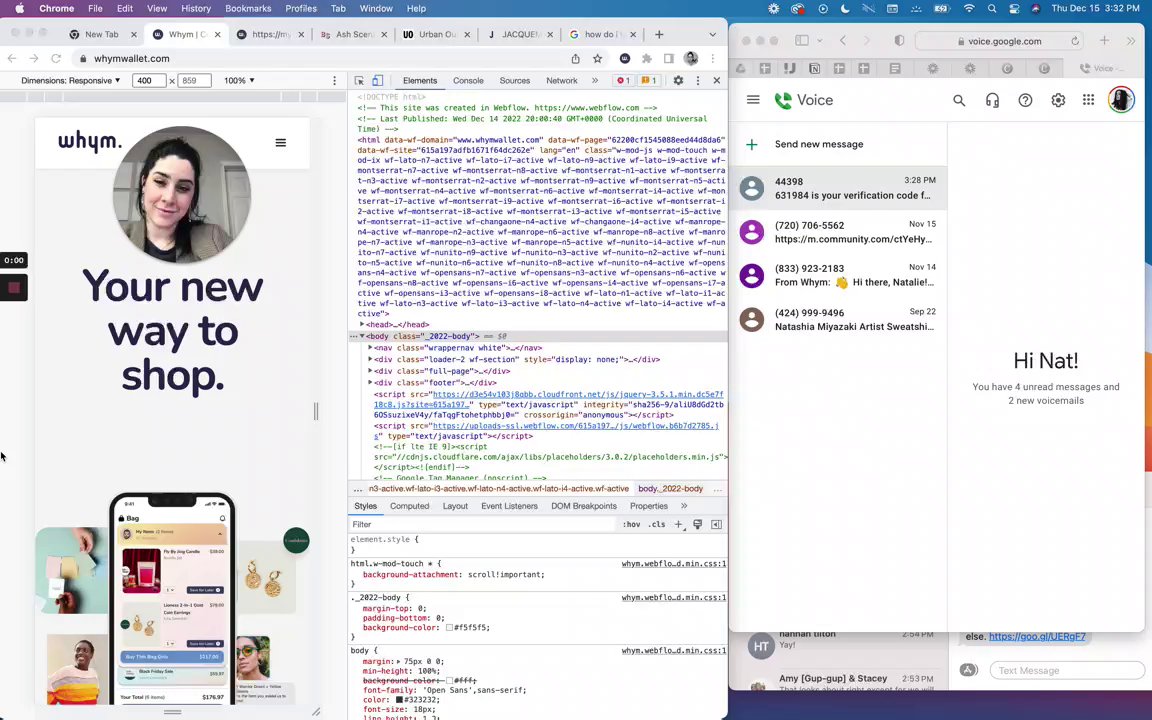Open the (833) 923-2183 From Whym conversation
1152x720 pixels.
click(838, 276)
